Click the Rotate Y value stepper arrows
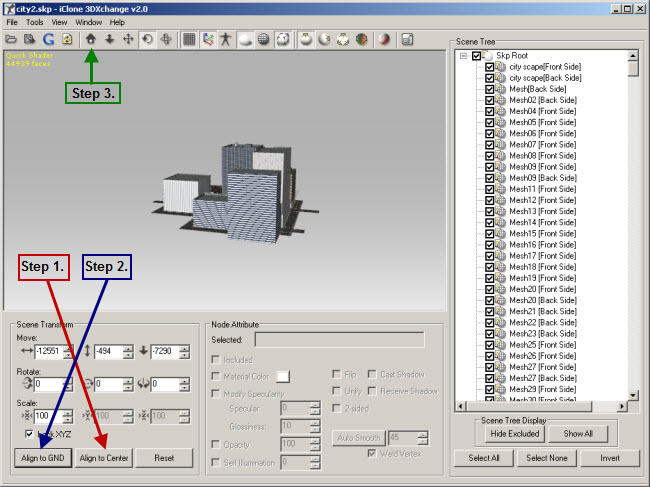Image resolution: width=650 pixels, height=487 pixels. click(x=128, y=385)
